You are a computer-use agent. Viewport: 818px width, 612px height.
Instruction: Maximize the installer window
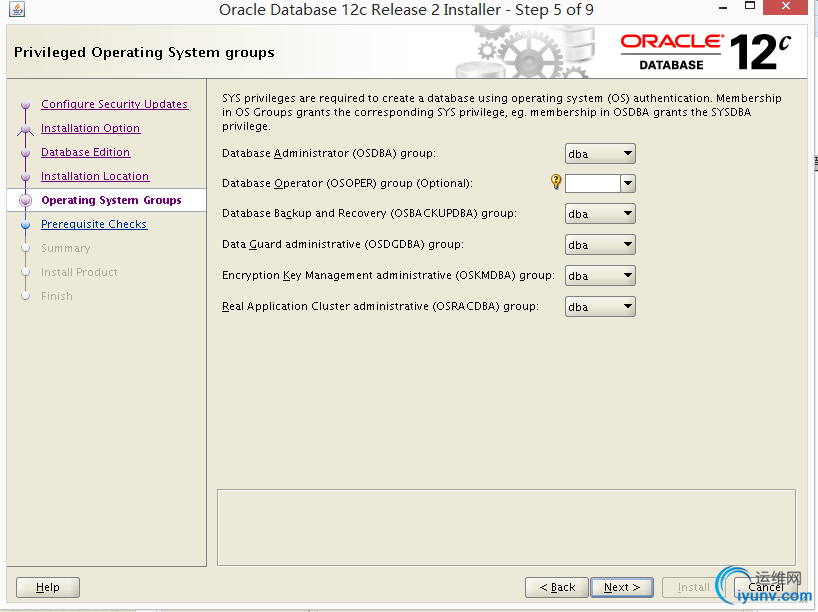[750, 6]
